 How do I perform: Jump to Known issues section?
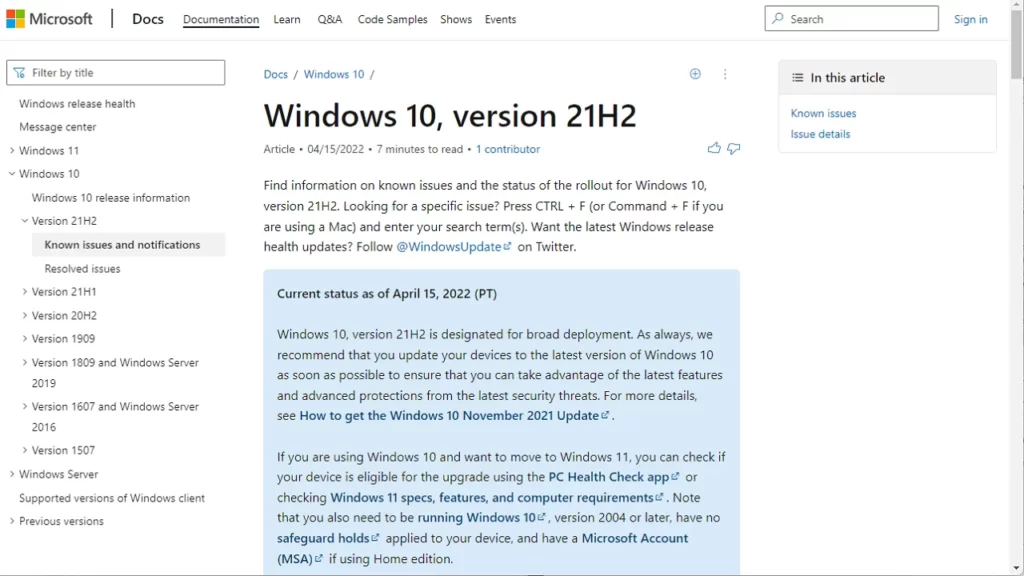(x=823, y=114)
